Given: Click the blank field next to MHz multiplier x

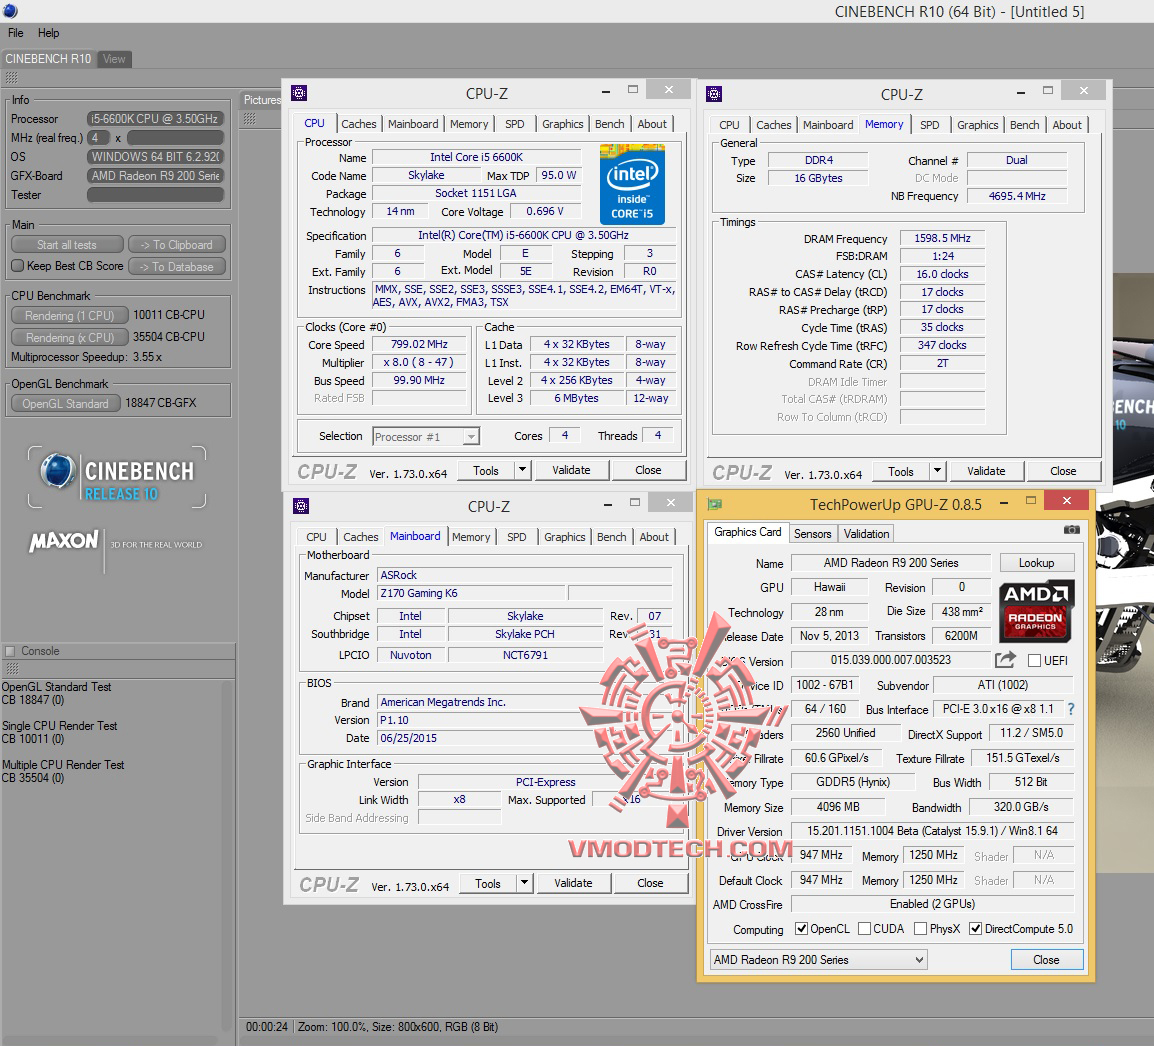Looking at the screenshot, I should click(175, 138).
